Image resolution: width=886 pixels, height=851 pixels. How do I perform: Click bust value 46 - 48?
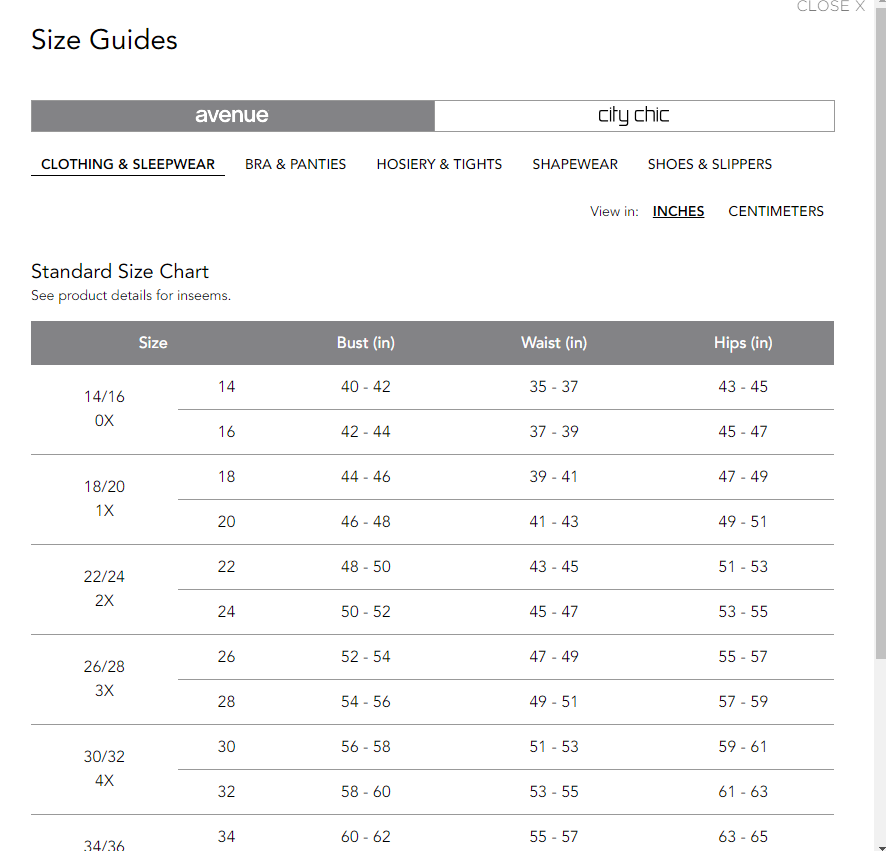coord(366,522)
